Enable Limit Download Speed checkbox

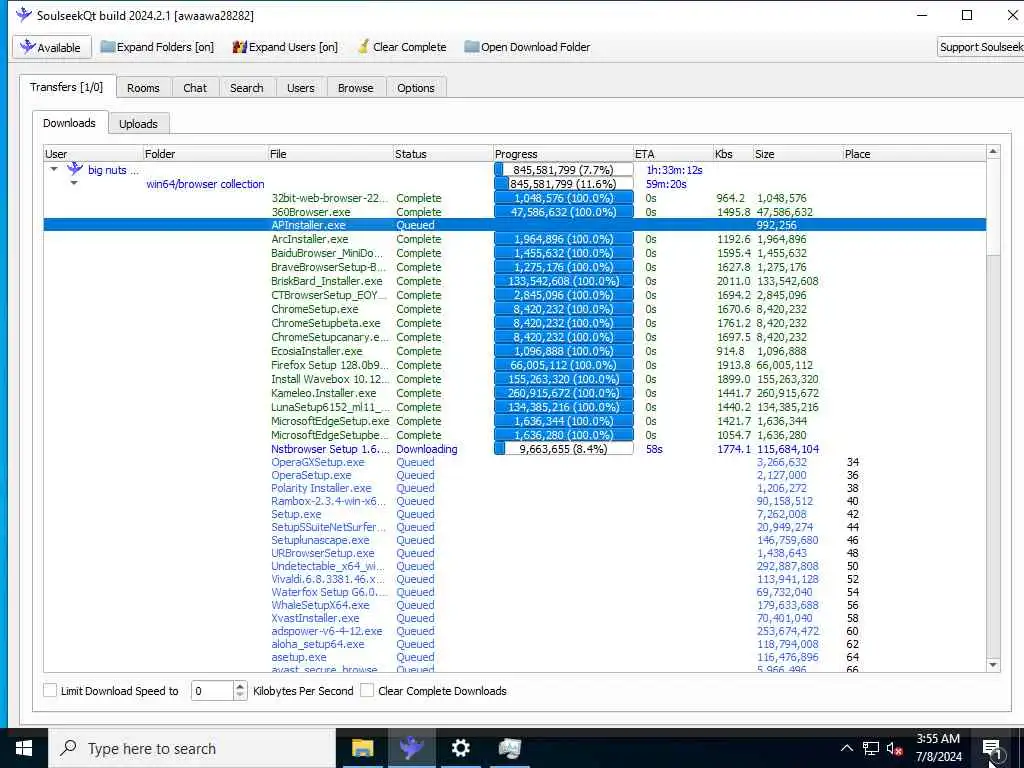(x=50, y=690)
